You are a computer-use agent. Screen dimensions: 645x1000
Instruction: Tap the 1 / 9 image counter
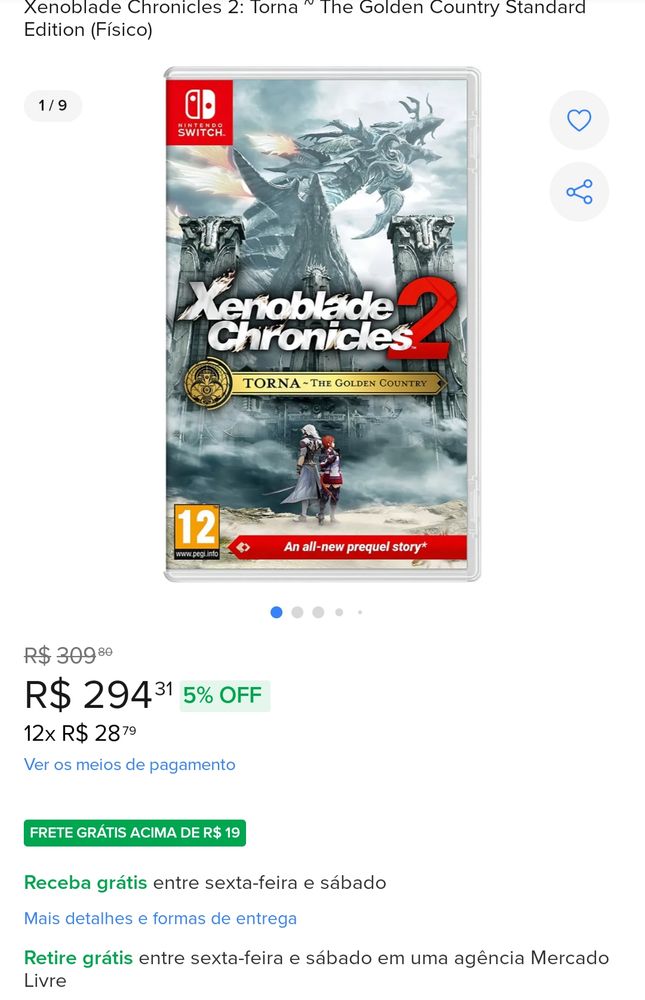click(53, 105)
